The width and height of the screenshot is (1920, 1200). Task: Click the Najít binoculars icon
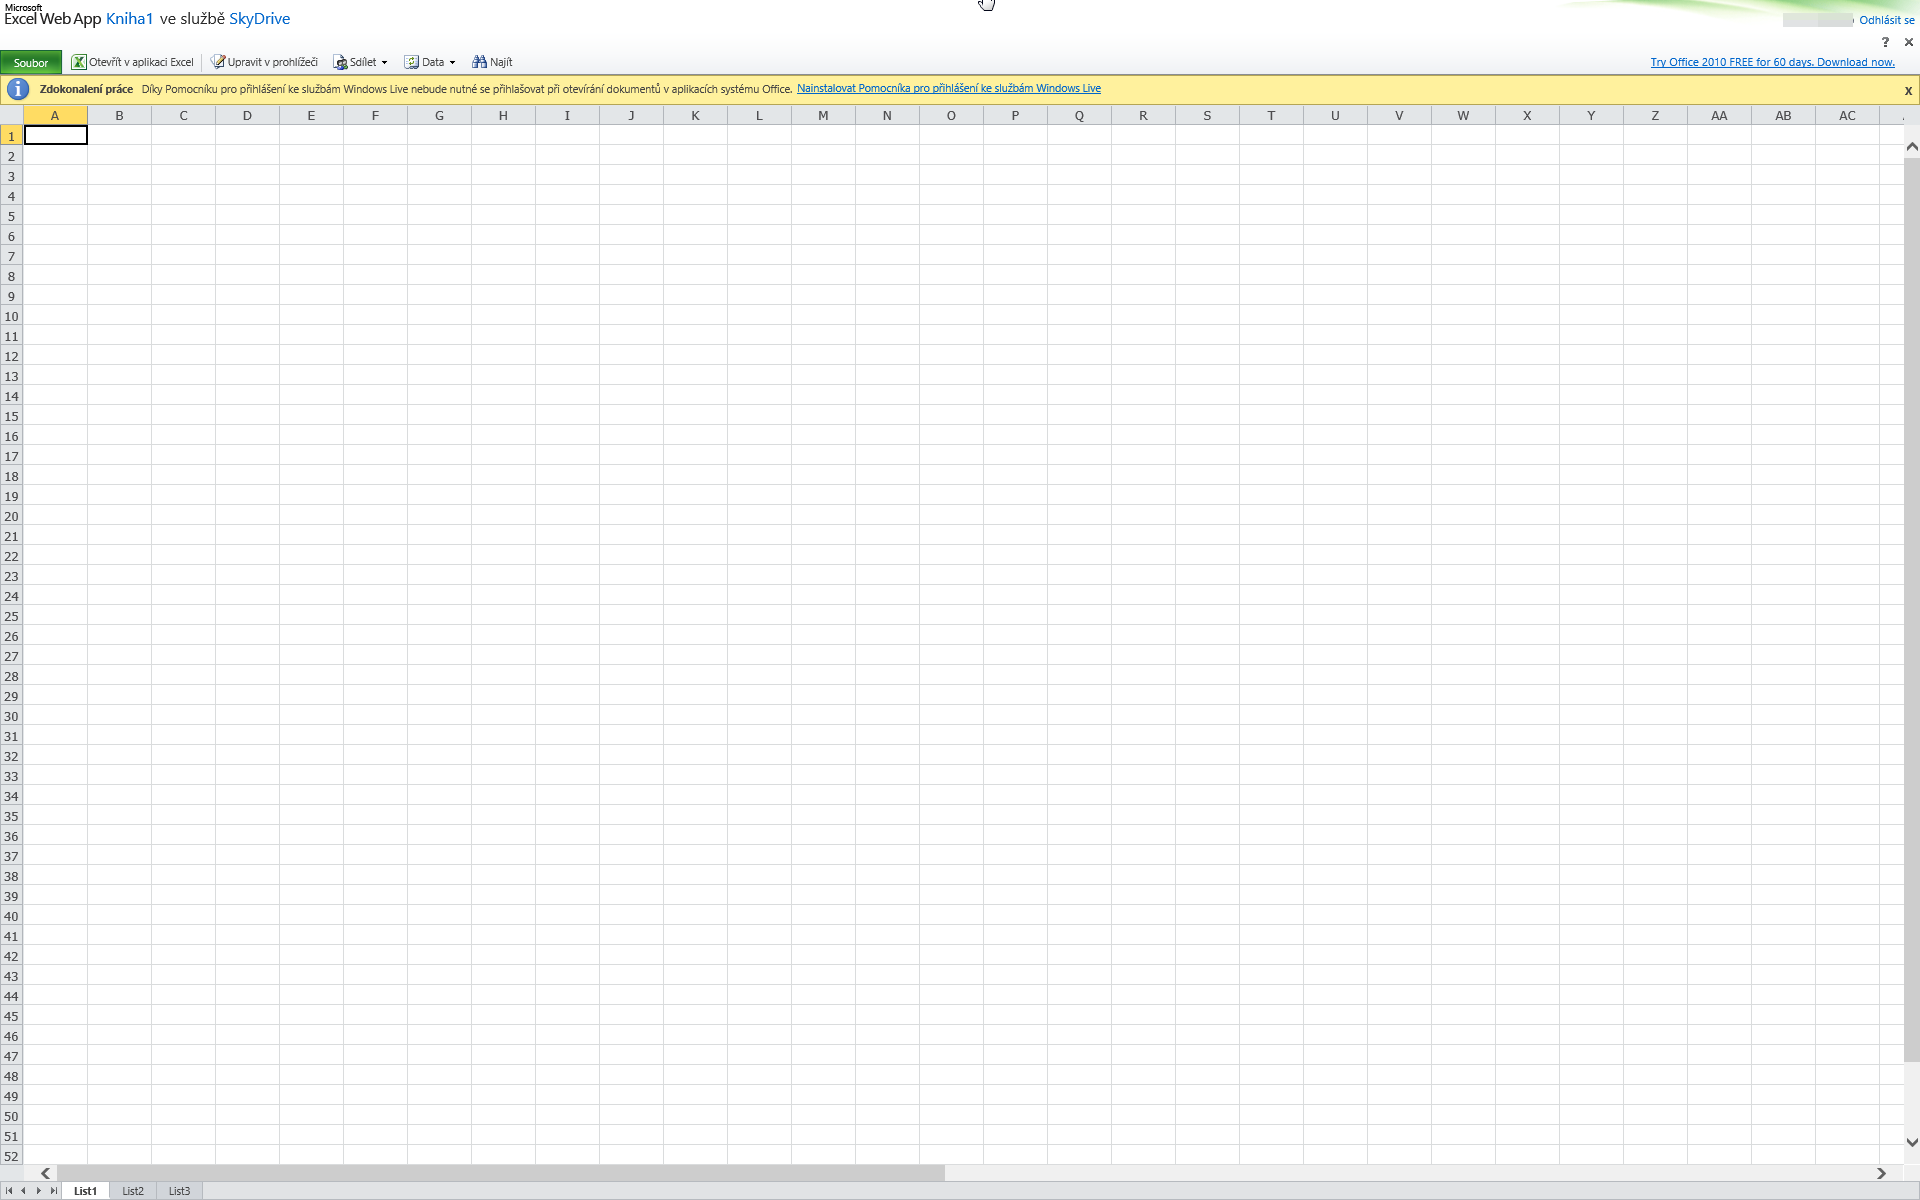point(479,62)
